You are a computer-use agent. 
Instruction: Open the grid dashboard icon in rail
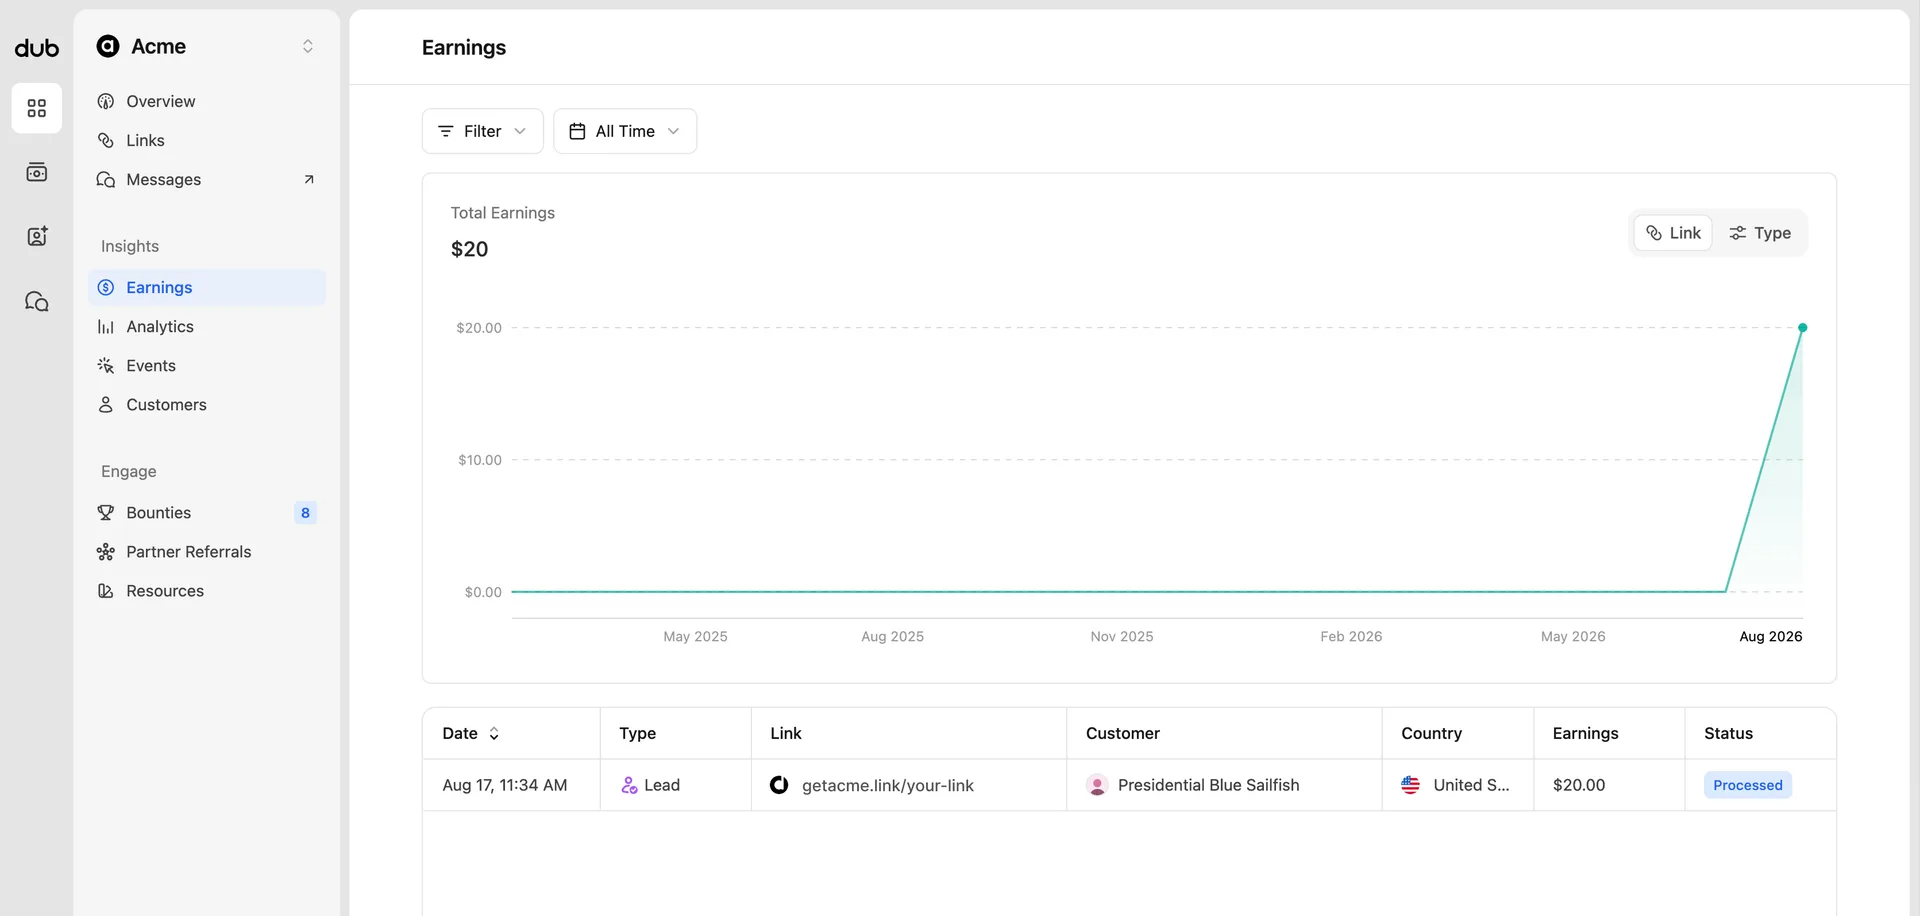coord(37,108)
